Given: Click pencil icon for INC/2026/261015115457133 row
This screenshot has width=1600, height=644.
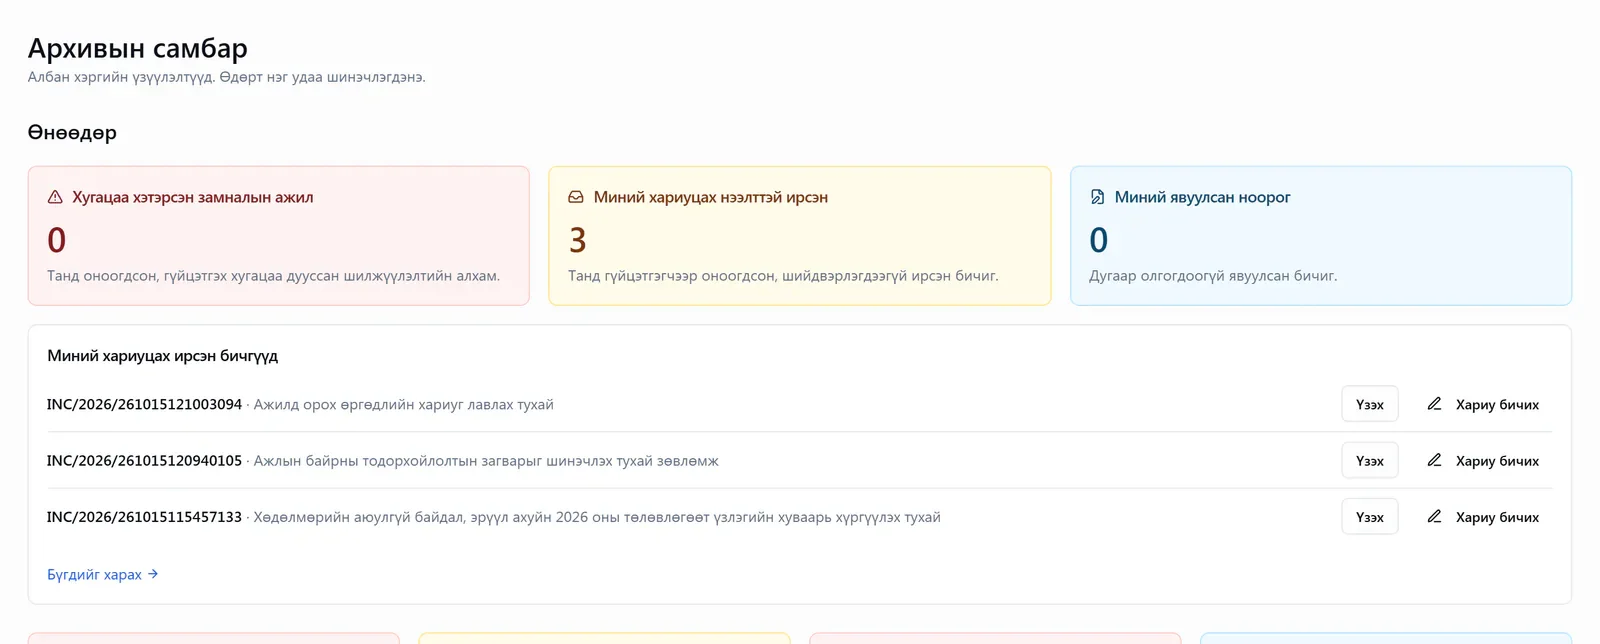Looking at the screenshot, I should tap(1434, 516).
